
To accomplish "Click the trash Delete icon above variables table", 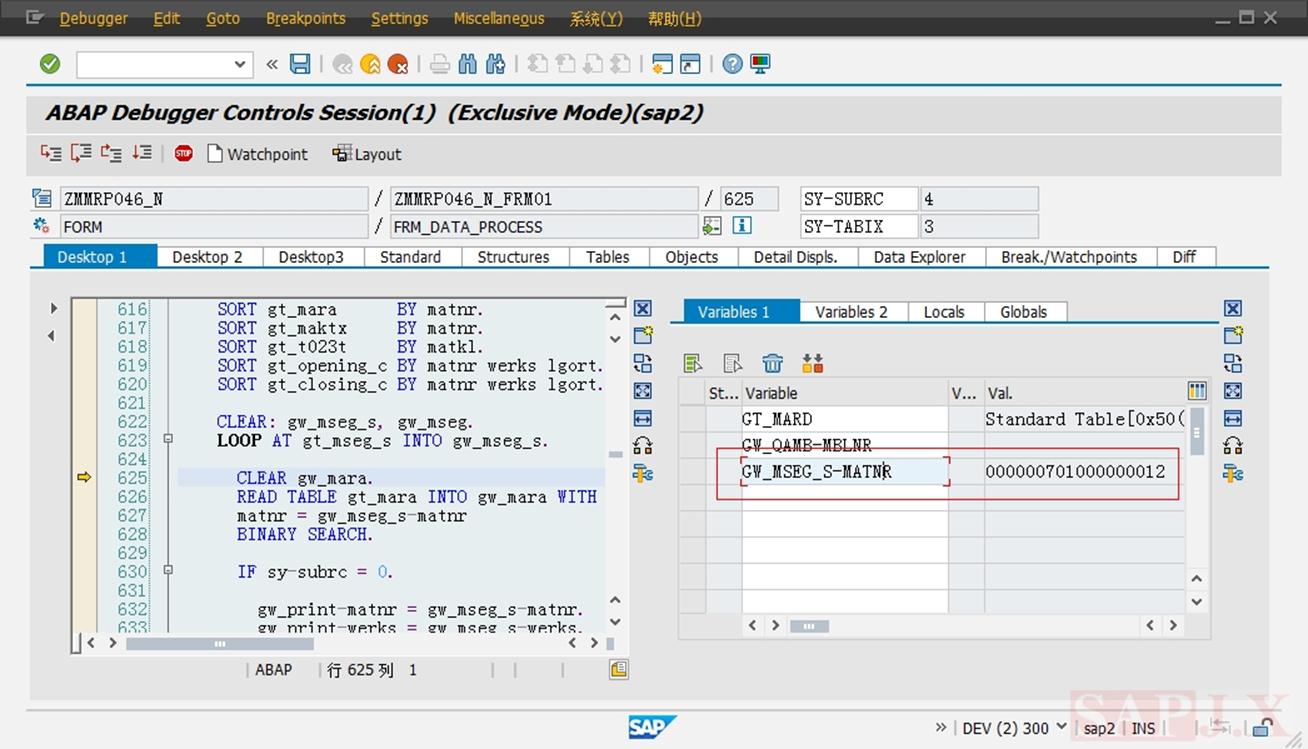I will [773, 363].
